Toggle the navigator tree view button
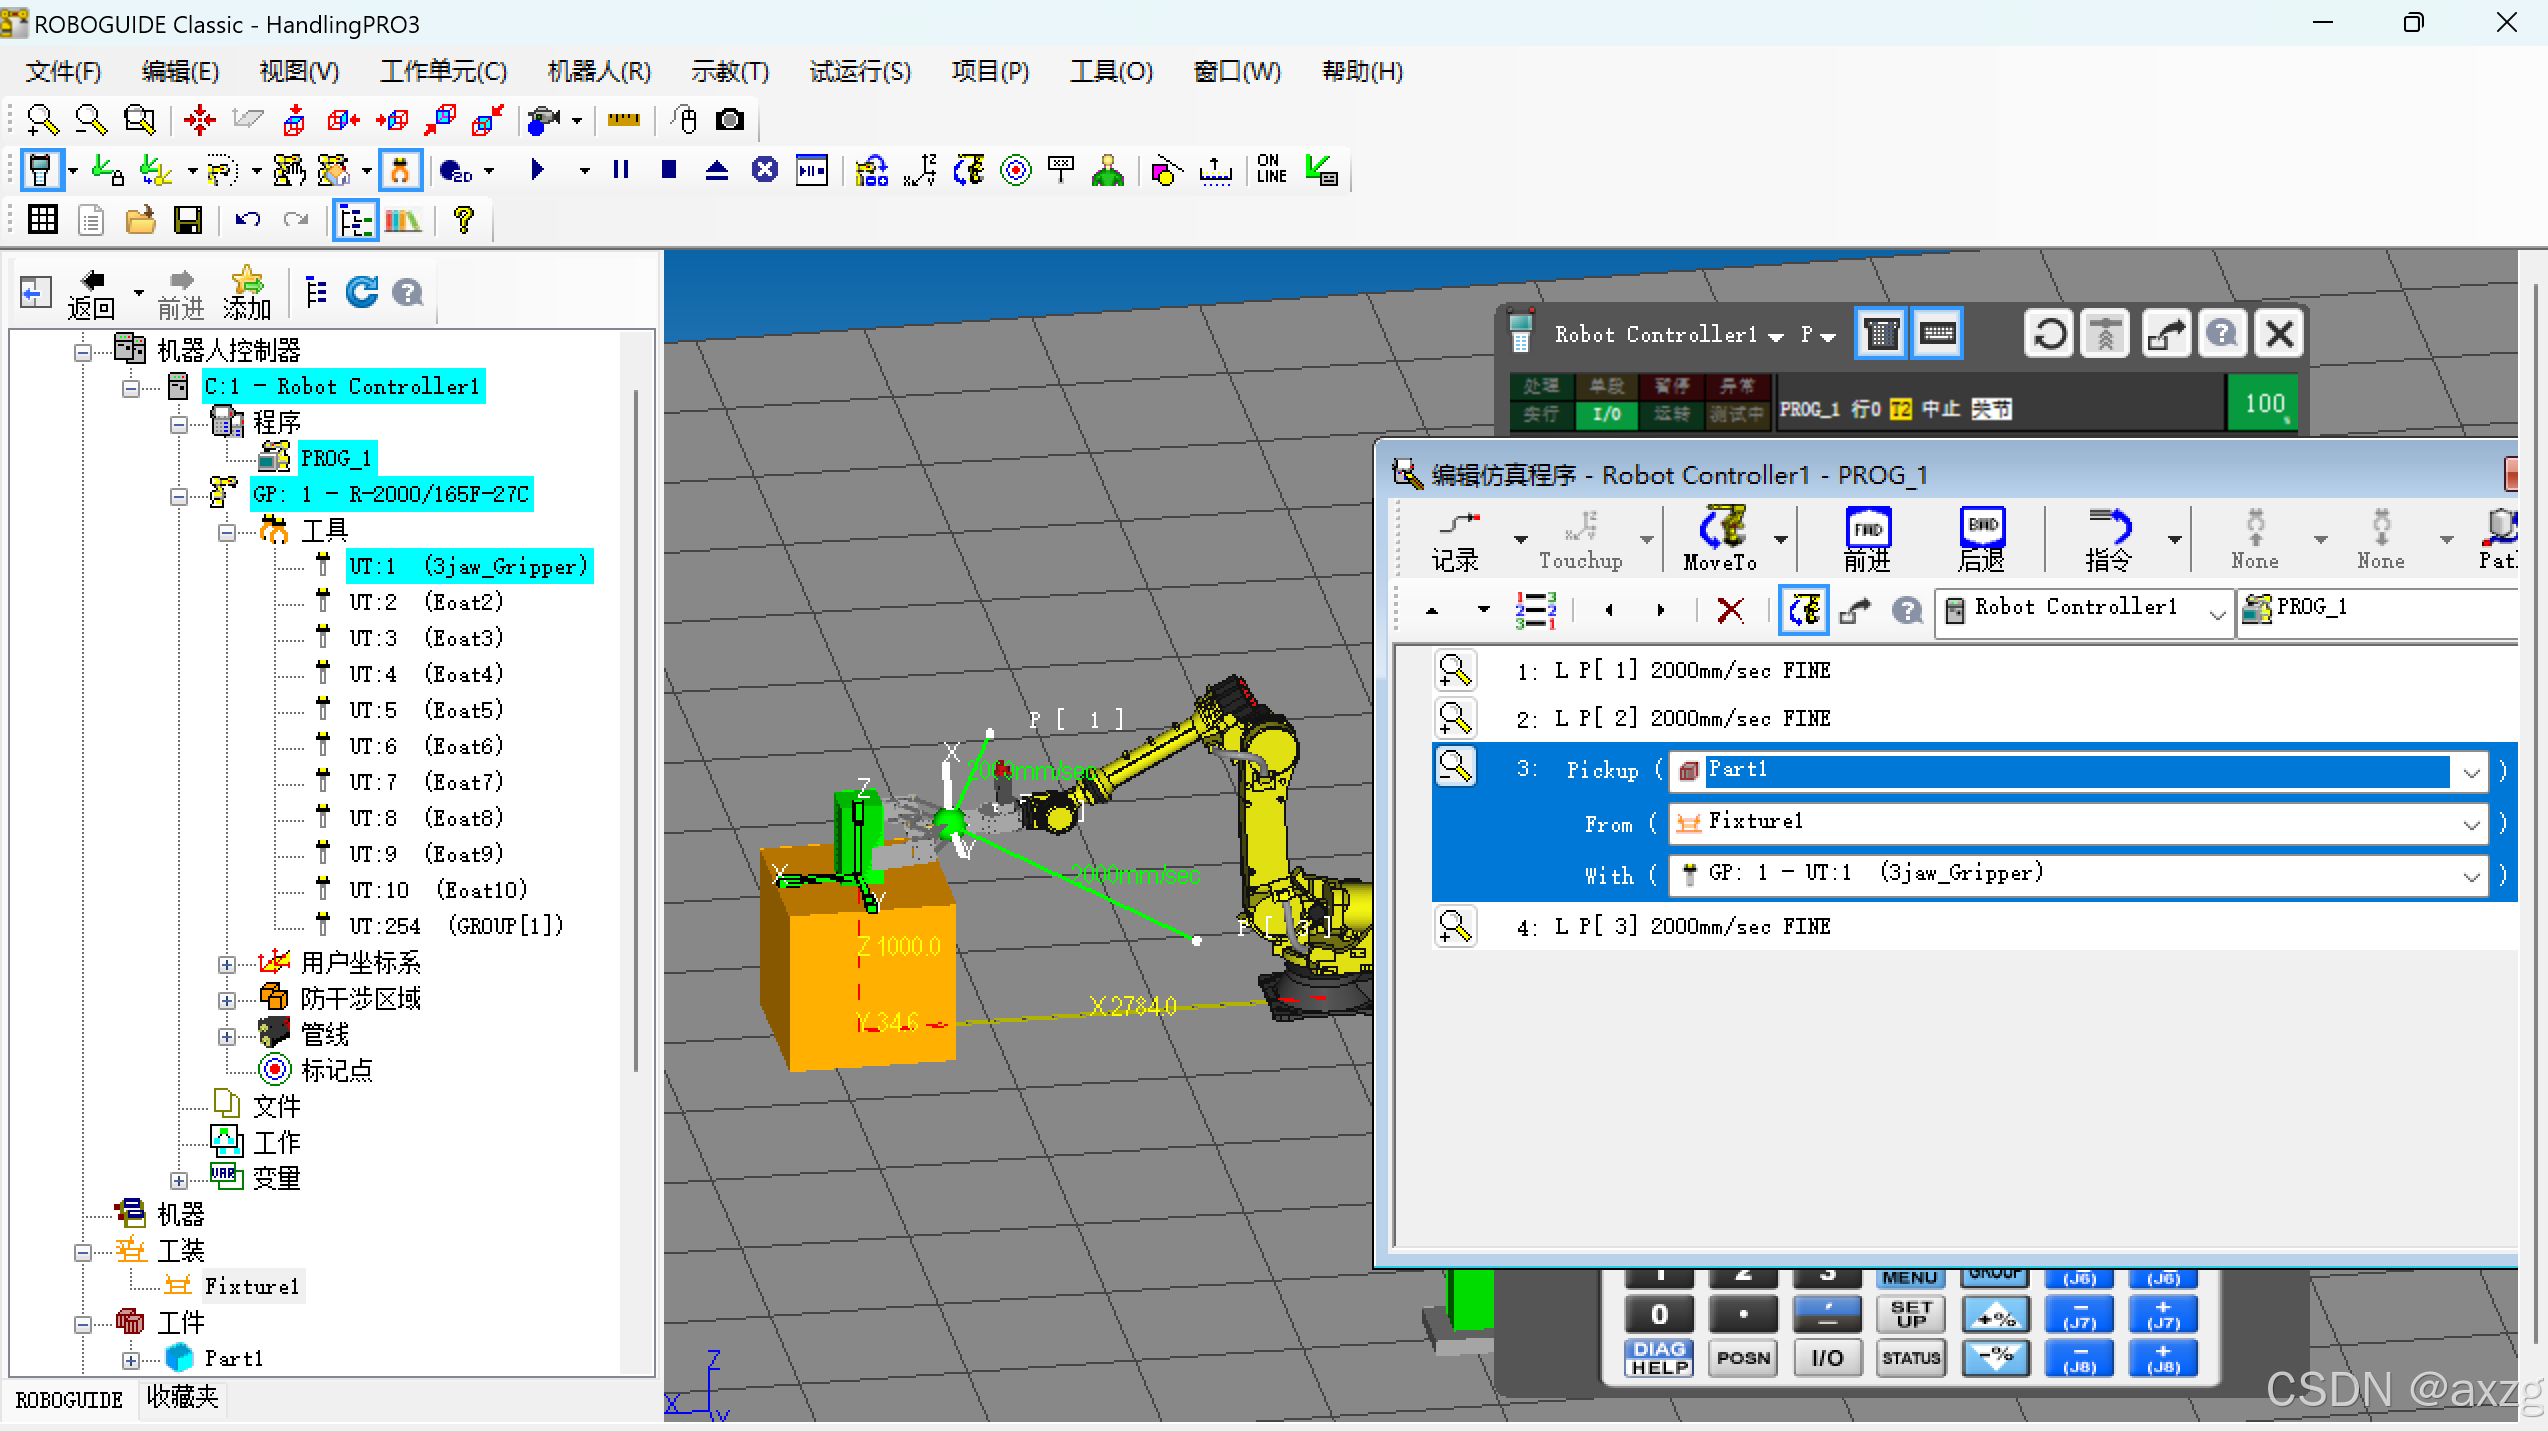Screen dimensions: 2548x1431 coord(355,220)
